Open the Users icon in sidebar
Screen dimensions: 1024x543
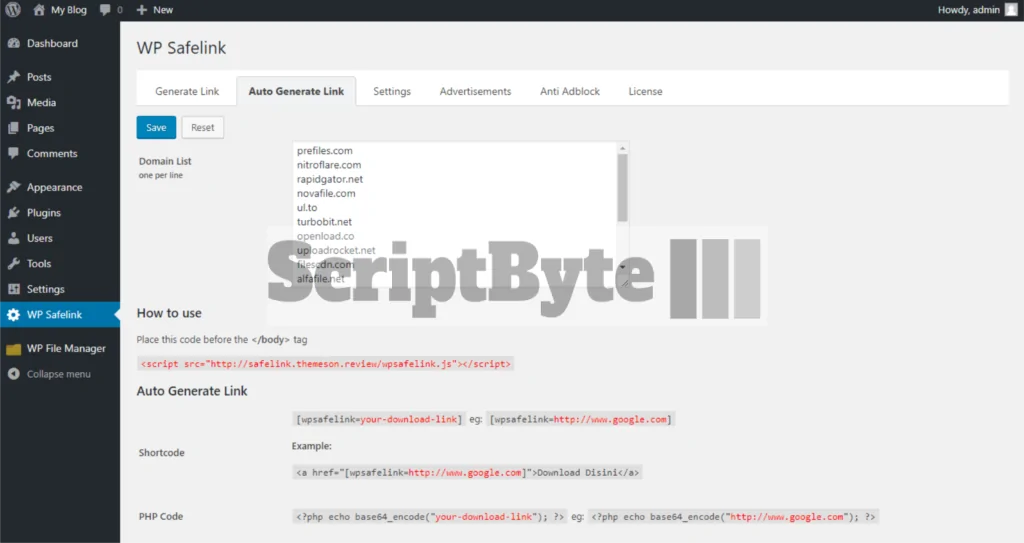click(x=13, y=239)
